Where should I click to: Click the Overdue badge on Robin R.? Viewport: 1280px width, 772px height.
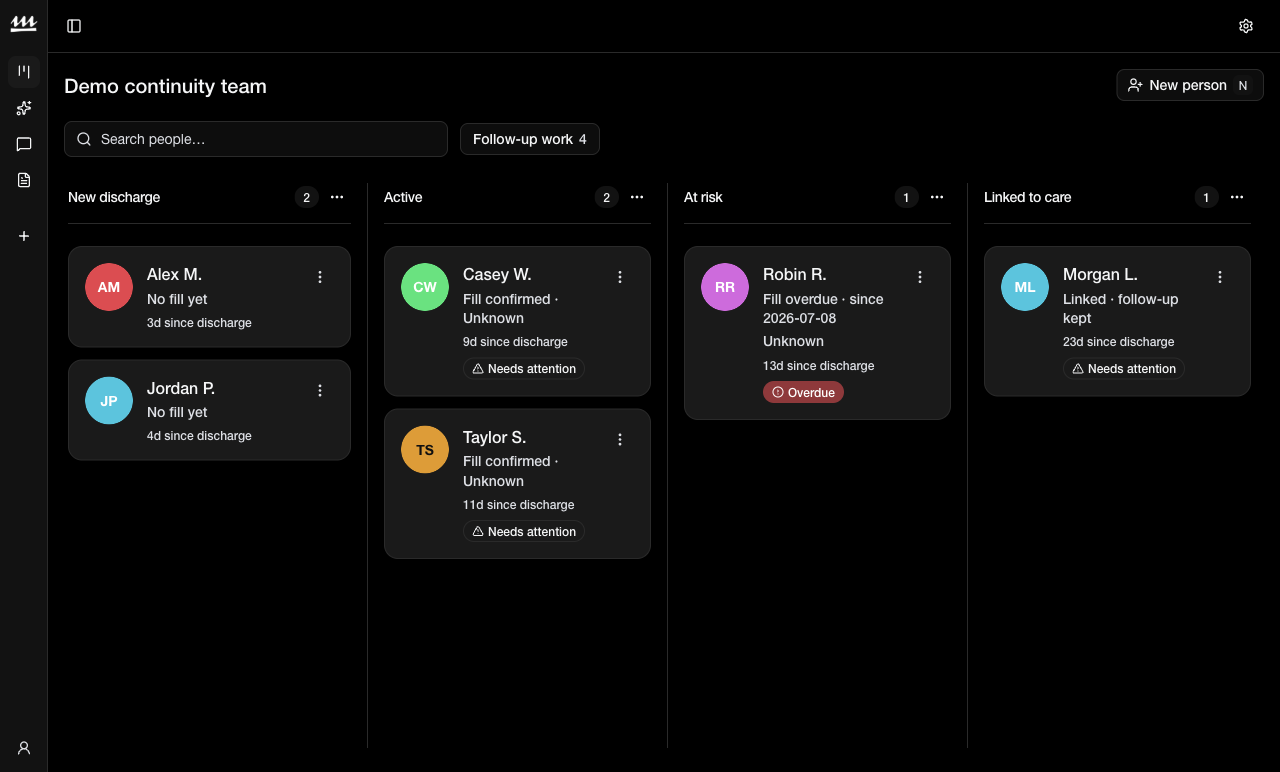point(803,393)
